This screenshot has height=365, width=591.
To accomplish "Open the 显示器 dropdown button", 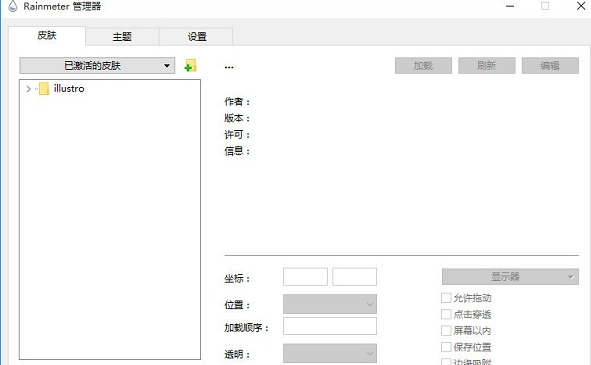I will pos(510,277).
